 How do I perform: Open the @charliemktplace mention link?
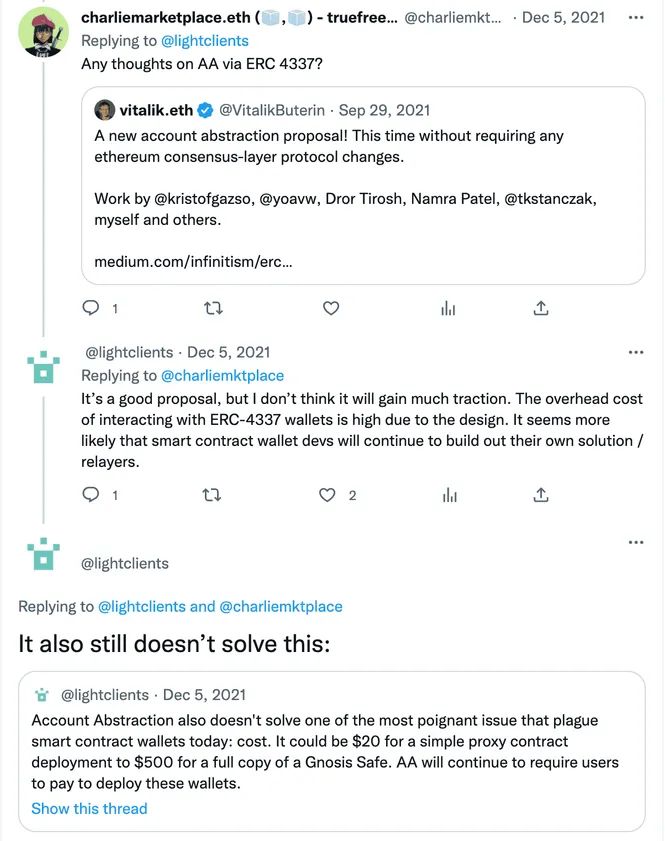tap(222, 375)
